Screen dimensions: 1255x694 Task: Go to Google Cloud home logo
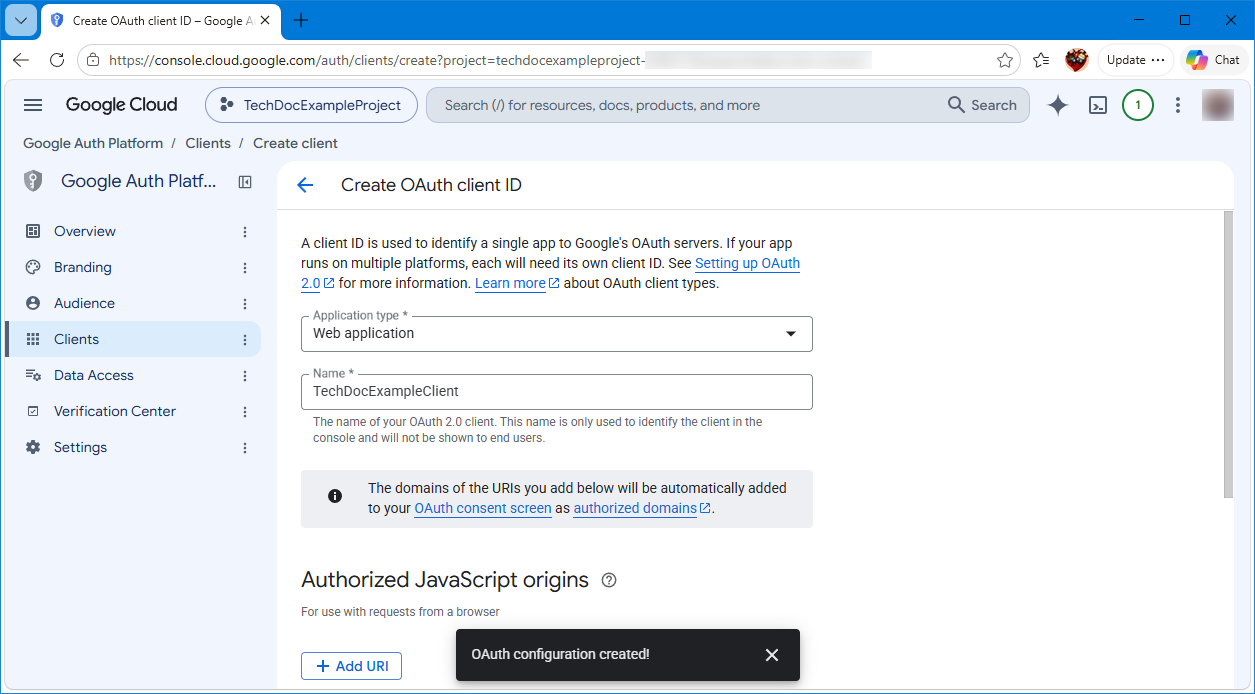click(121, 105)
